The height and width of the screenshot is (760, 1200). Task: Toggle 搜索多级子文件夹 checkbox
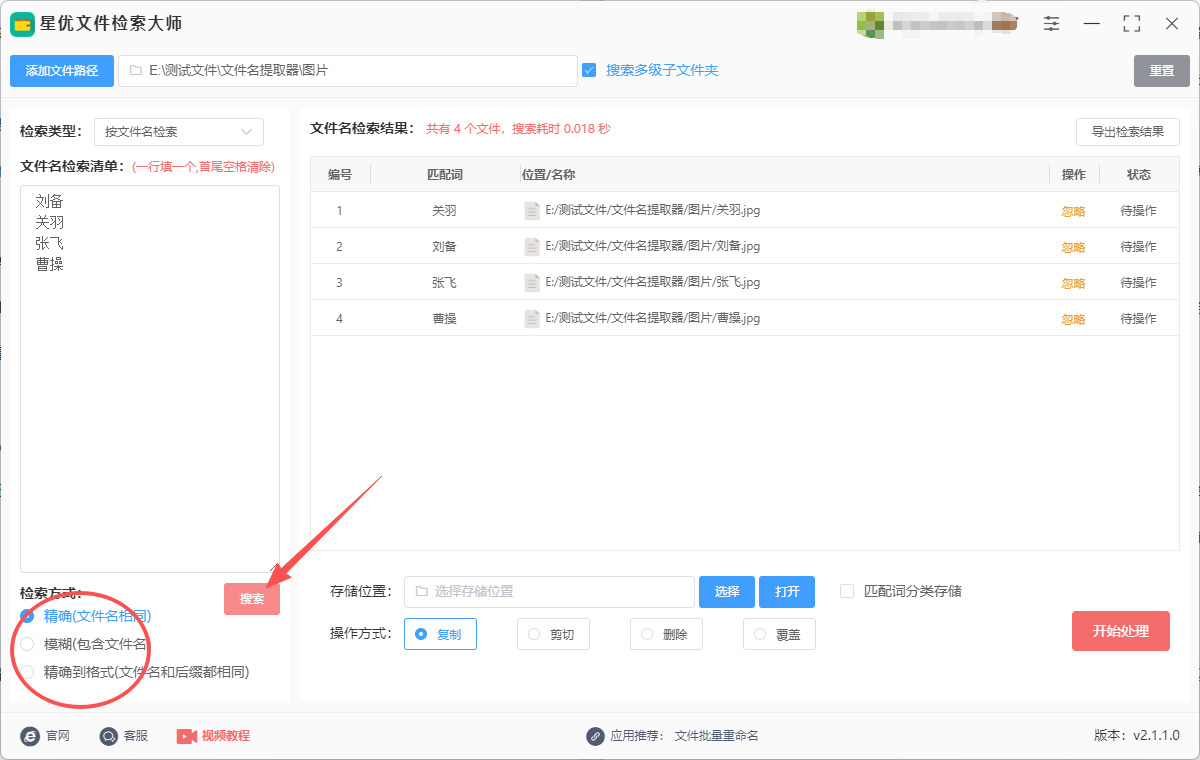point(589,70)
